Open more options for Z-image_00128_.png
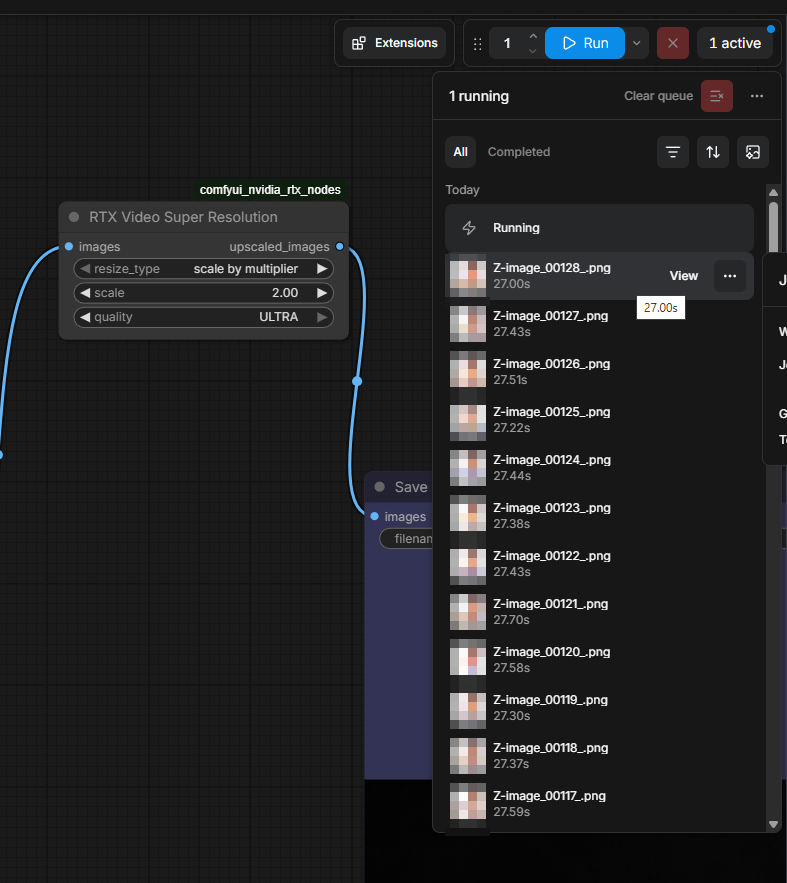787x883 pixels. (x=730, y=275)
